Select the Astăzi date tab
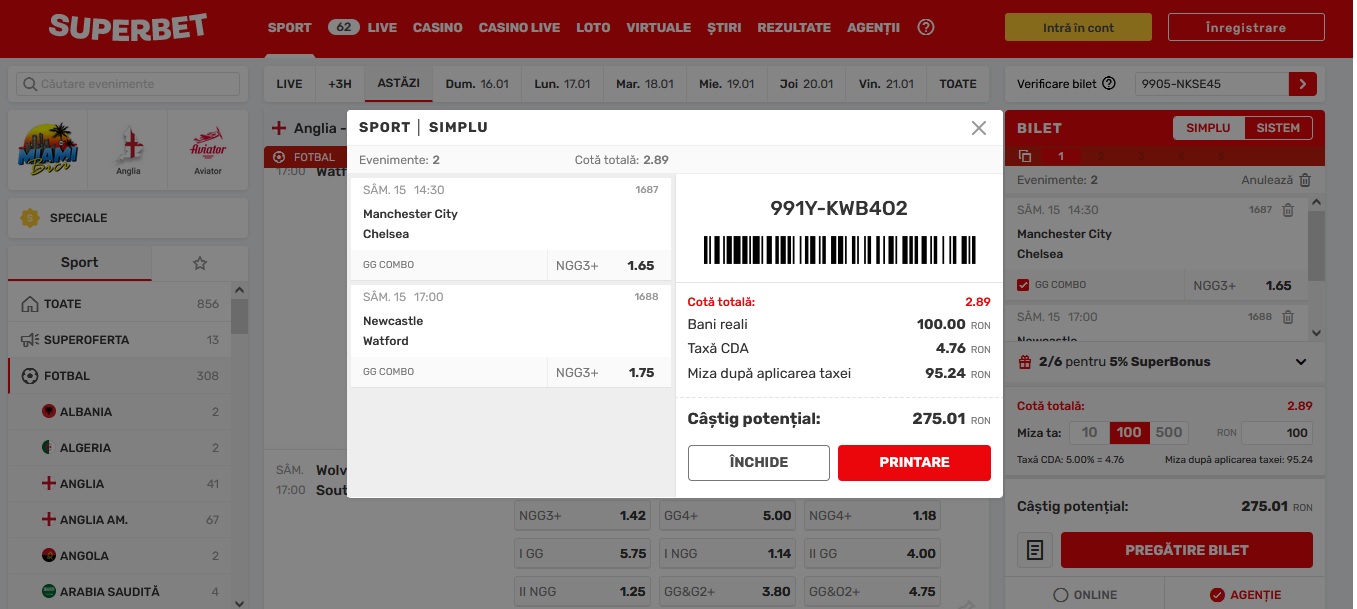Viewport: 1357px width, 609px height. (399, 84)
